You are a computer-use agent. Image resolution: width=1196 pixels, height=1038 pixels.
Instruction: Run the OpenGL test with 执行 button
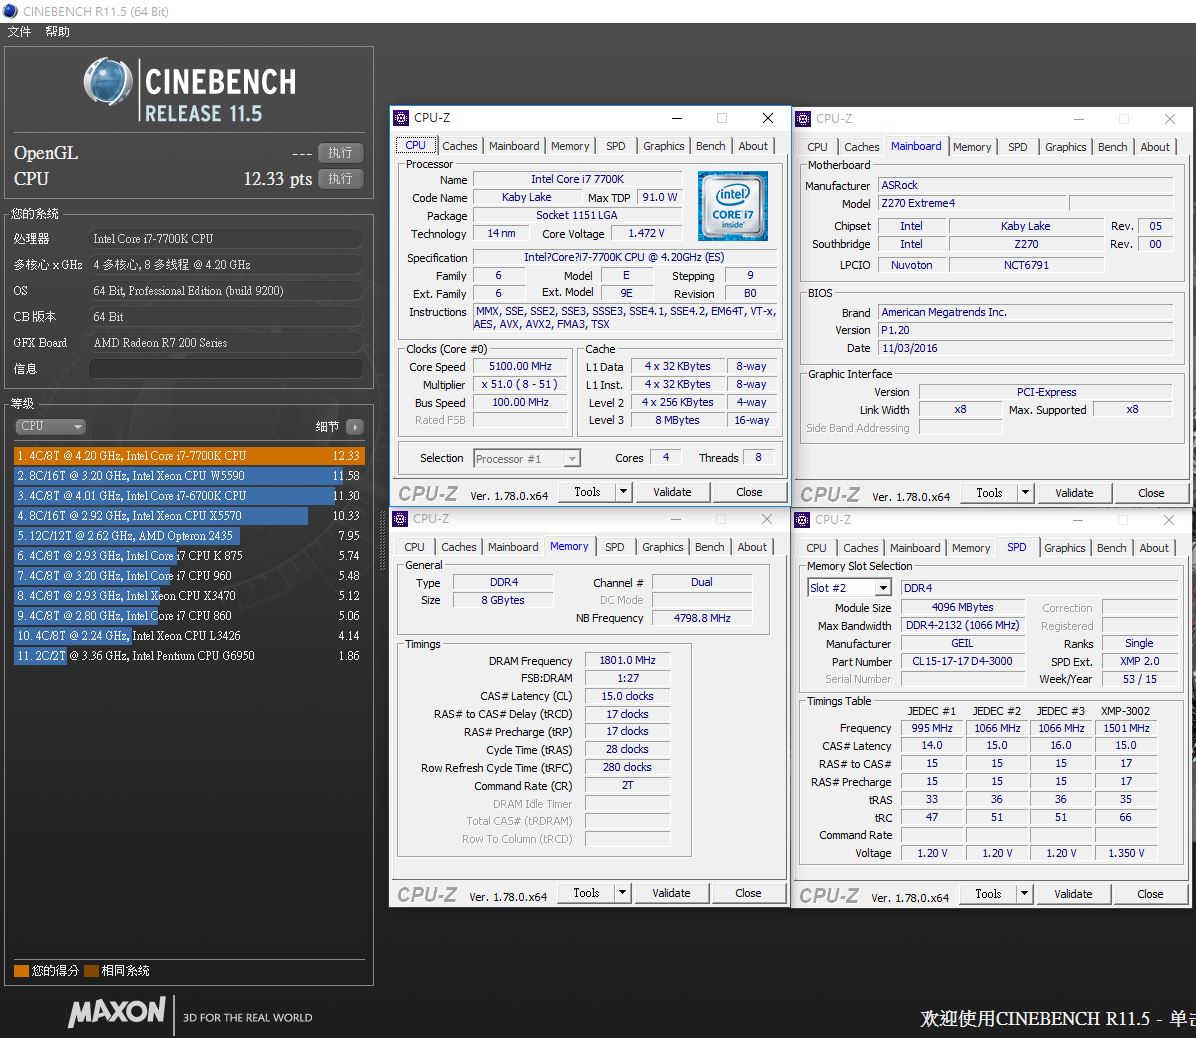340,153
